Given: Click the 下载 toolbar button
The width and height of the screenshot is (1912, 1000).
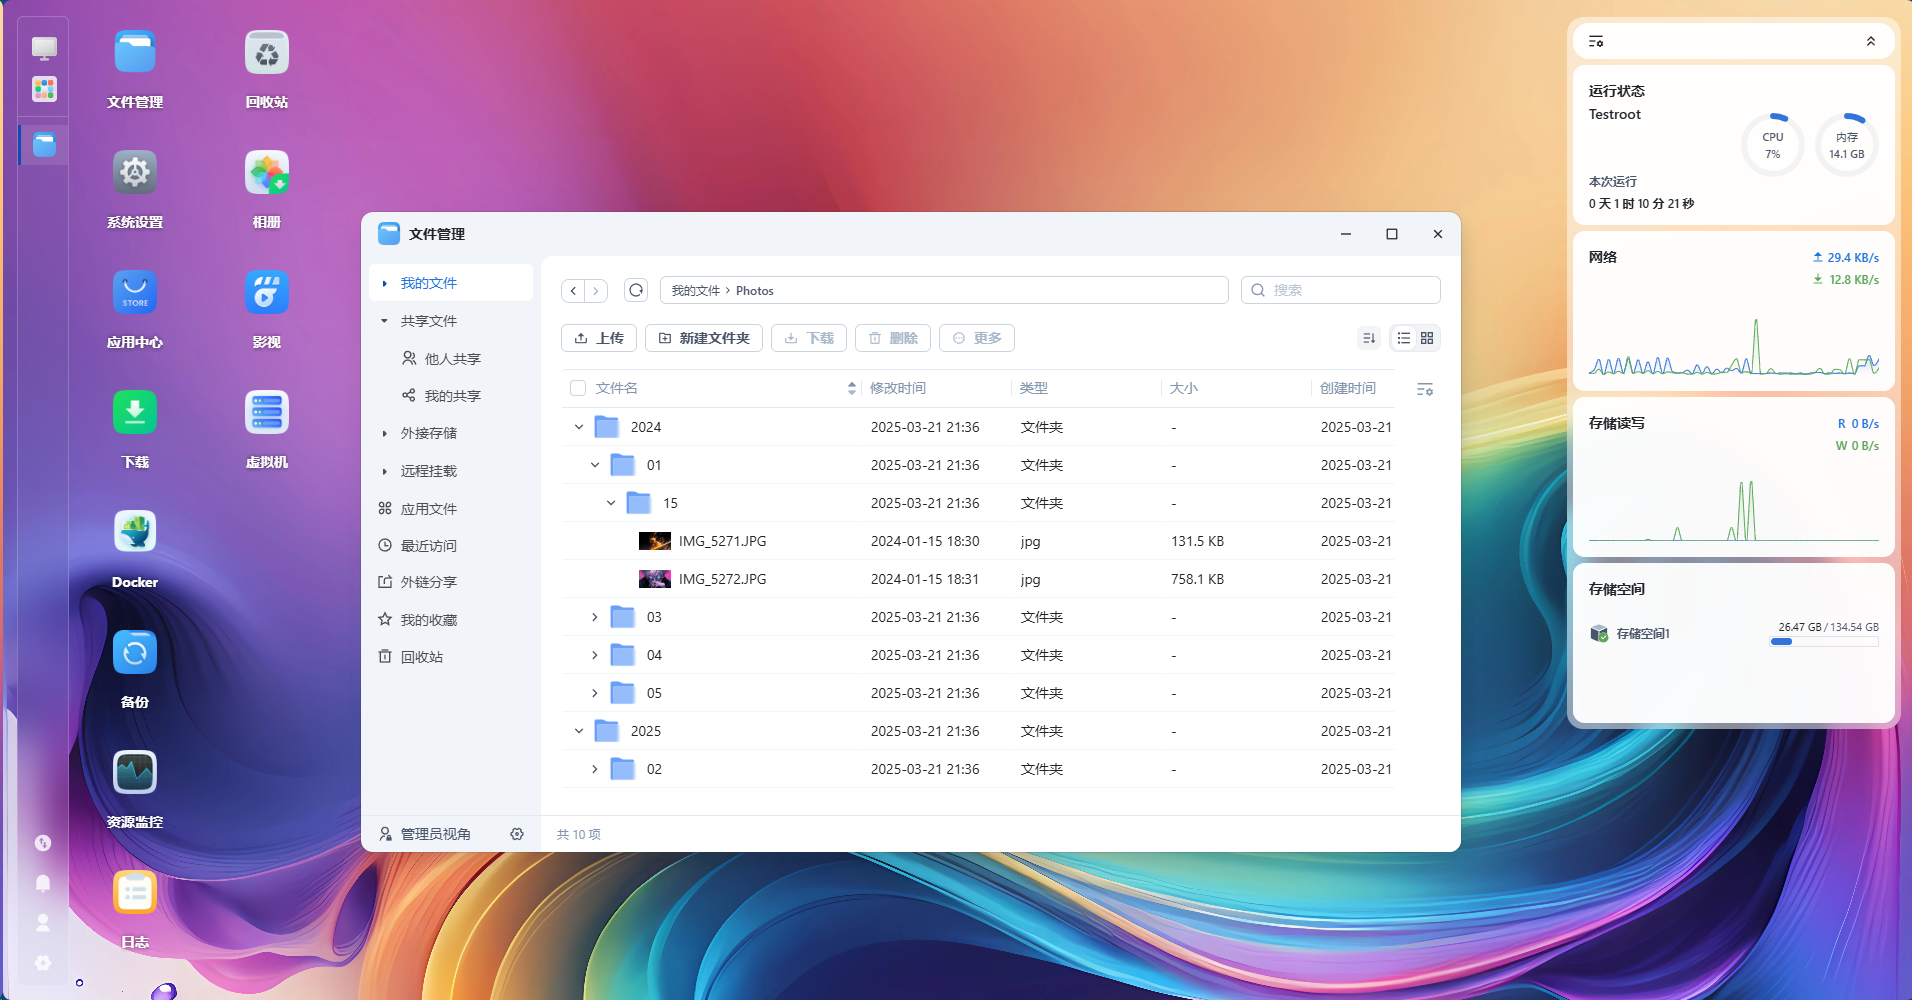Looking at the screenshot, I should tap(809, 338).
